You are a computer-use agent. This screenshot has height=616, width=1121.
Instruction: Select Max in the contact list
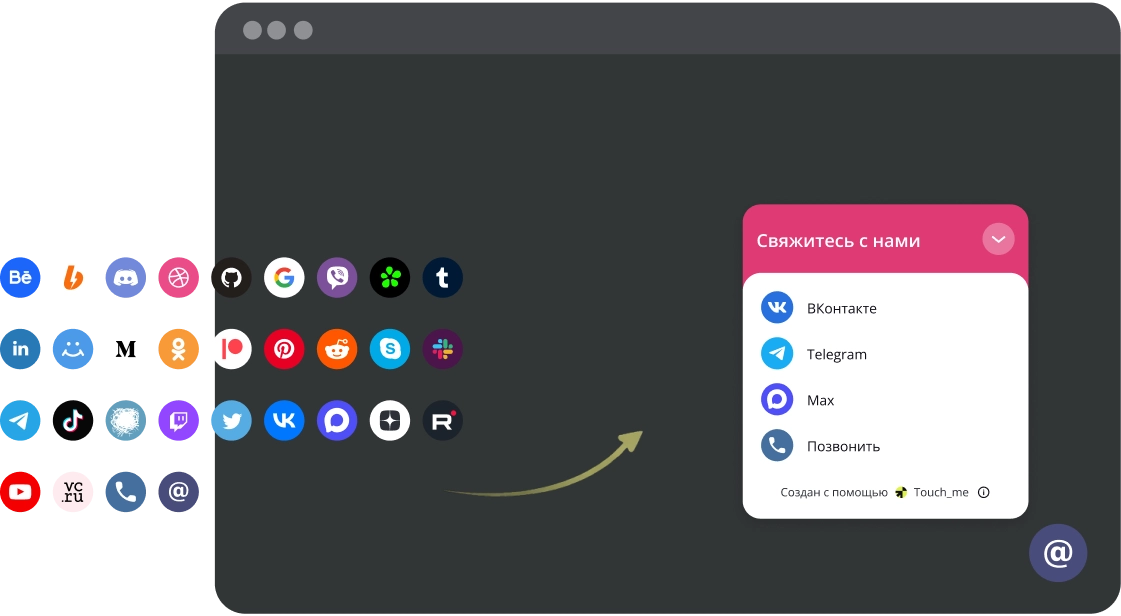tap(820, 400)
